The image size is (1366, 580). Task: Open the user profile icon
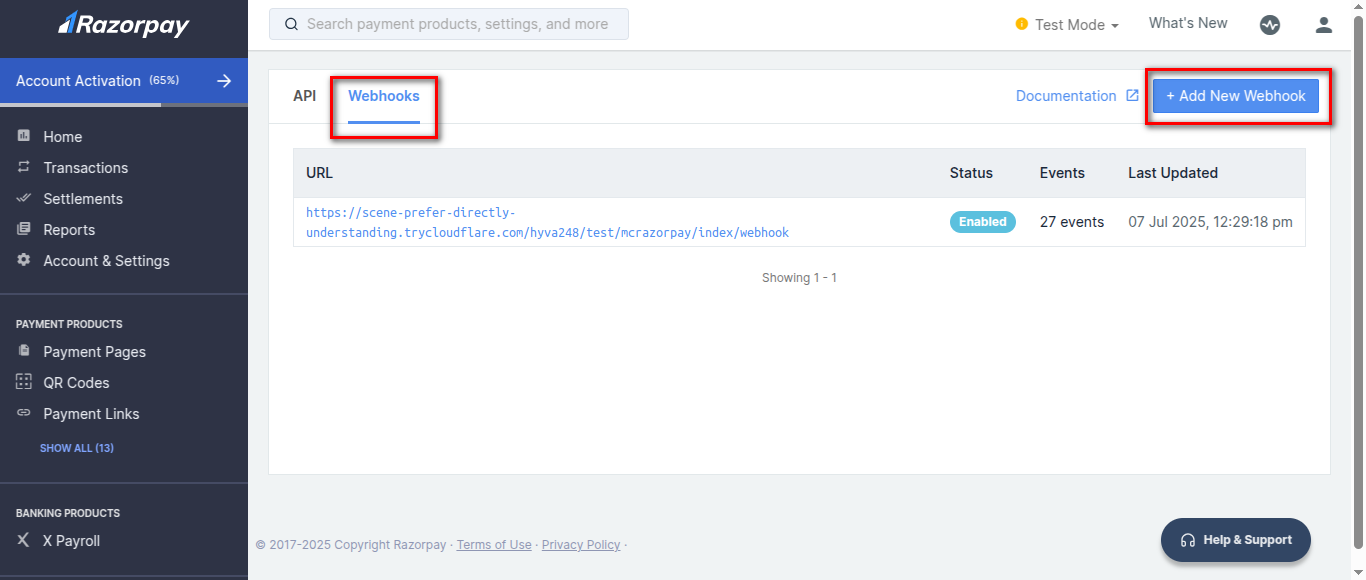pos(1323,25)
